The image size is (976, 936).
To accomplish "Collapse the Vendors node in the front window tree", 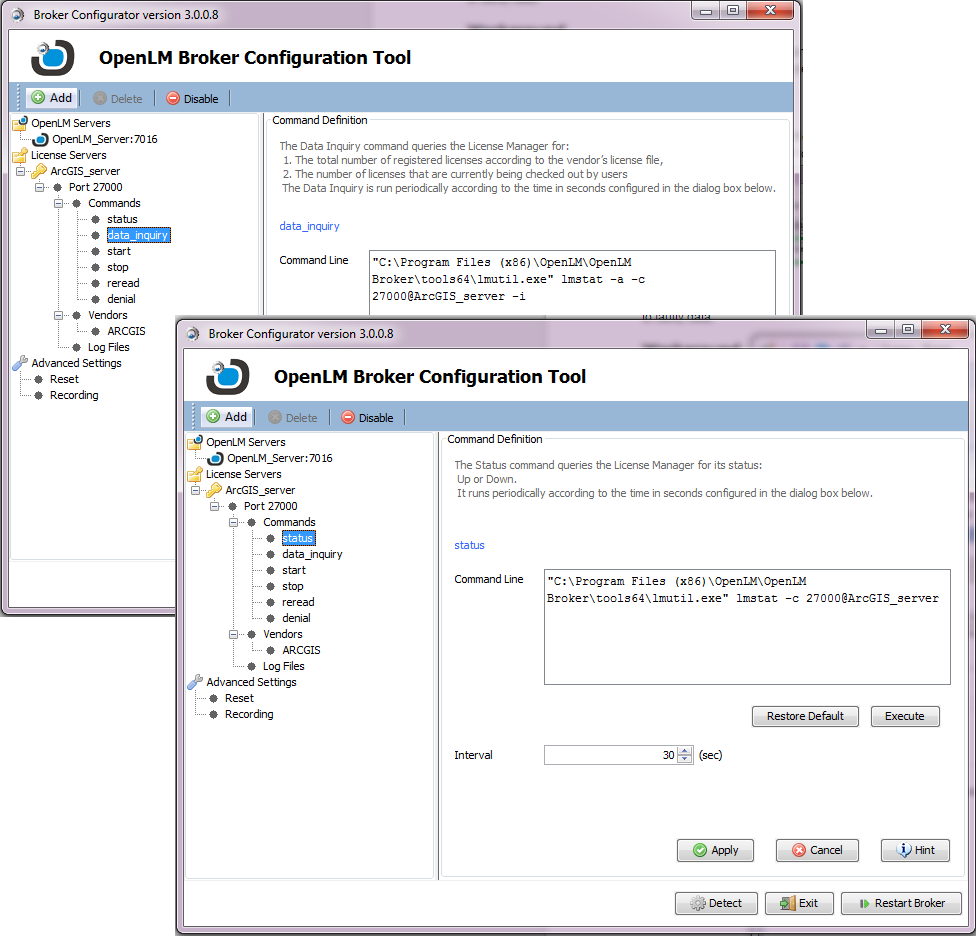I will pos(233,634).
